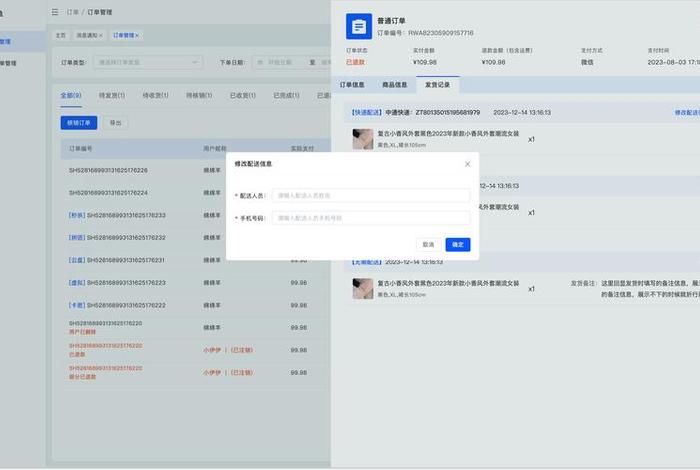
Task: Open the 商品信息 tab in order detail
Action: (395, 85)
